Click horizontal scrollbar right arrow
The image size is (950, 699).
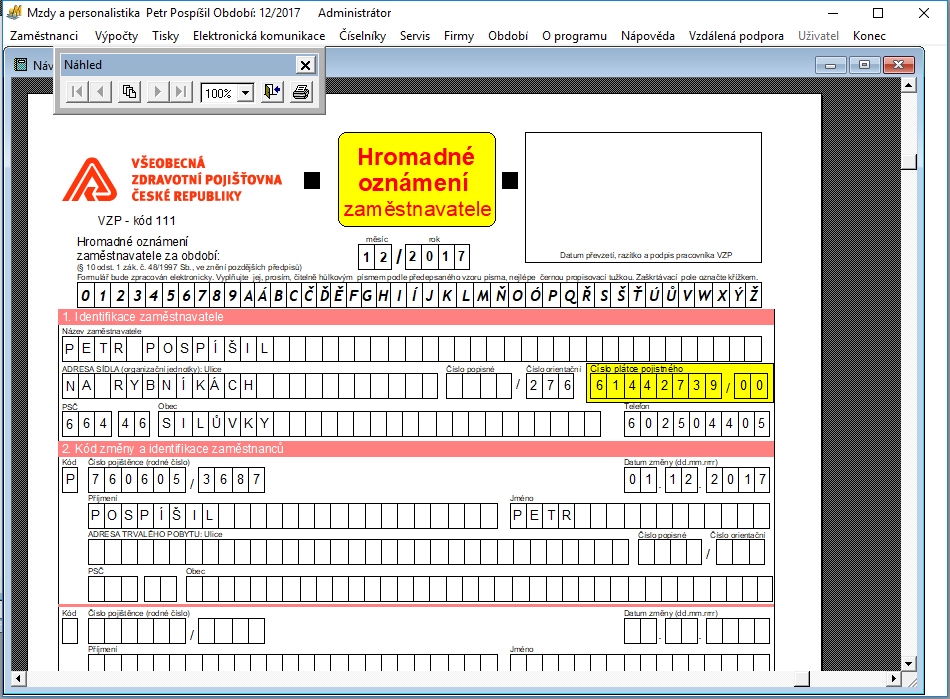[x=894, y=678]
